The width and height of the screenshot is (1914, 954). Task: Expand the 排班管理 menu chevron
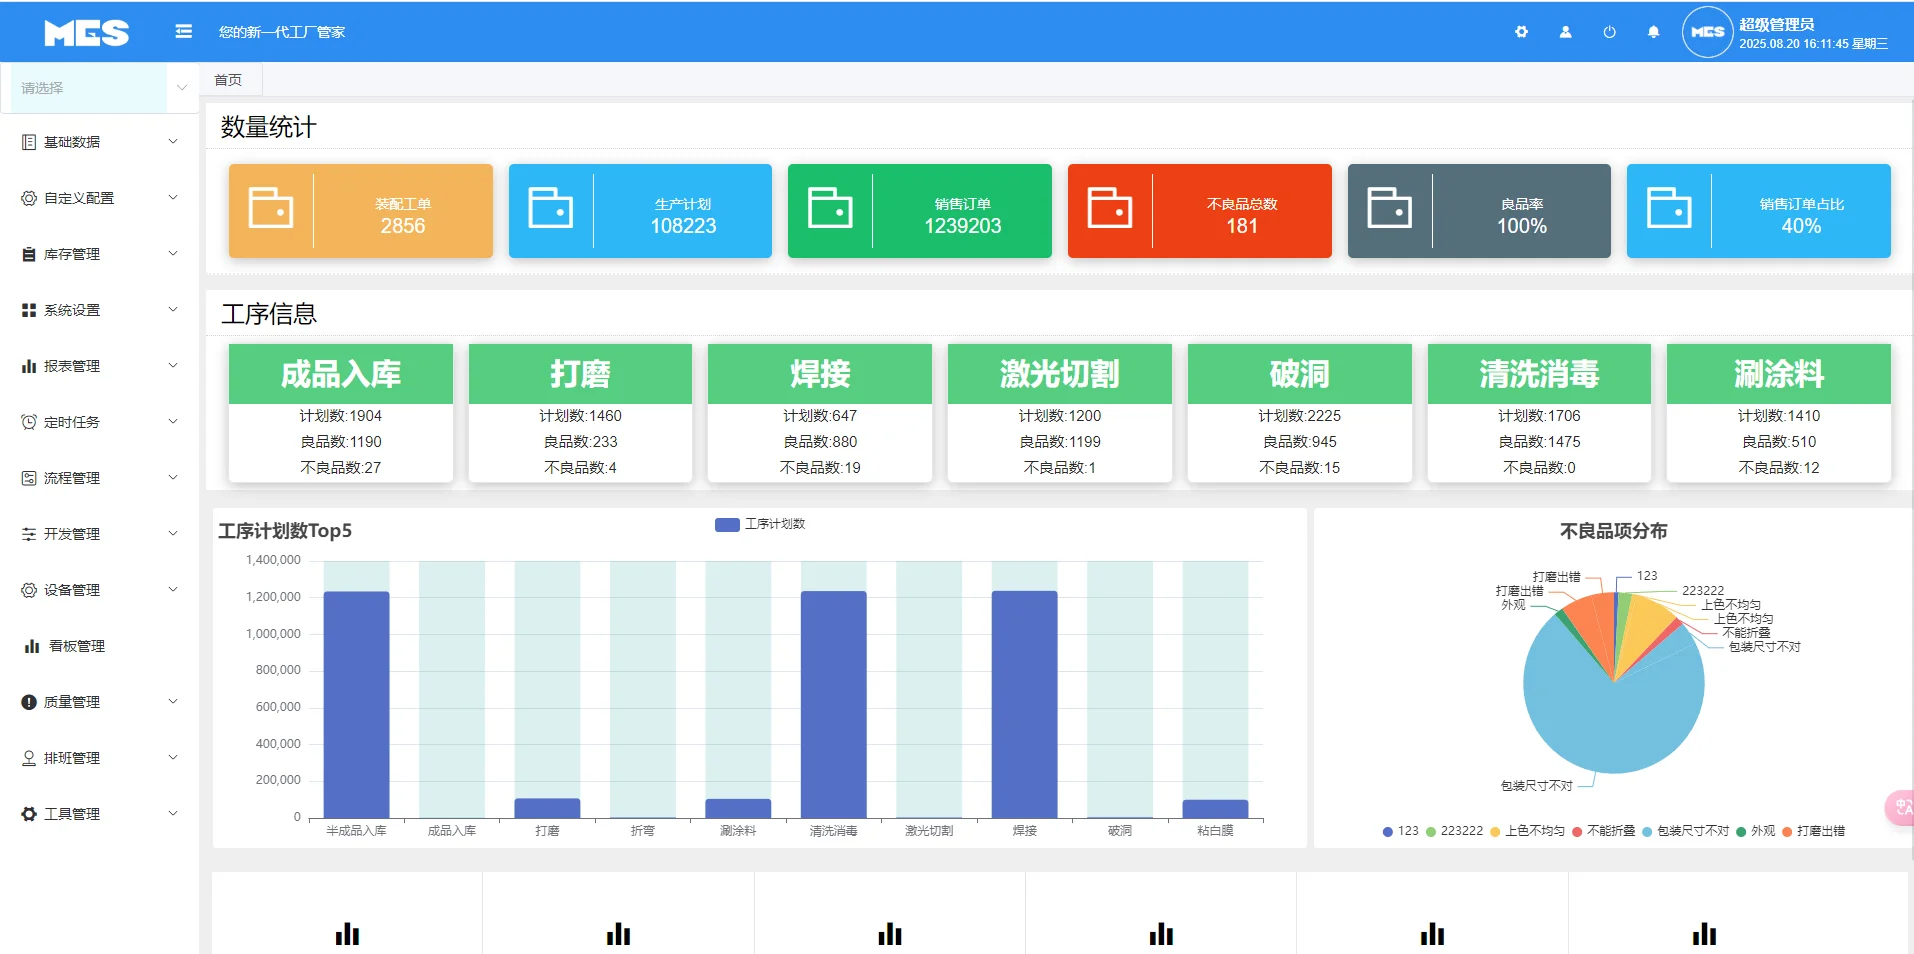[173, 758]
